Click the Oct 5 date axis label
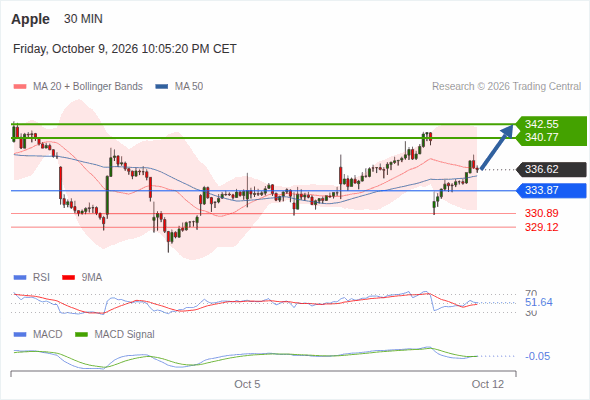The width and height of the screenshot is (590, 400). coord(247,384)
